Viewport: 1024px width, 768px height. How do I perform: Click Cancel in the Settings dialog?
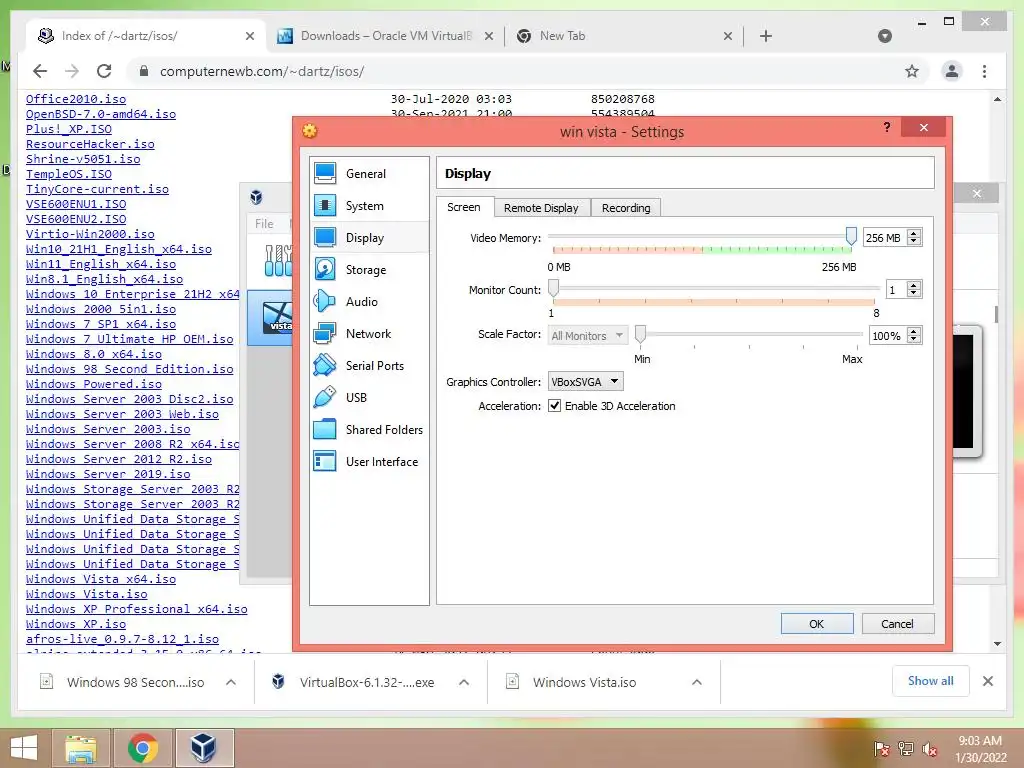coord(897,624)
